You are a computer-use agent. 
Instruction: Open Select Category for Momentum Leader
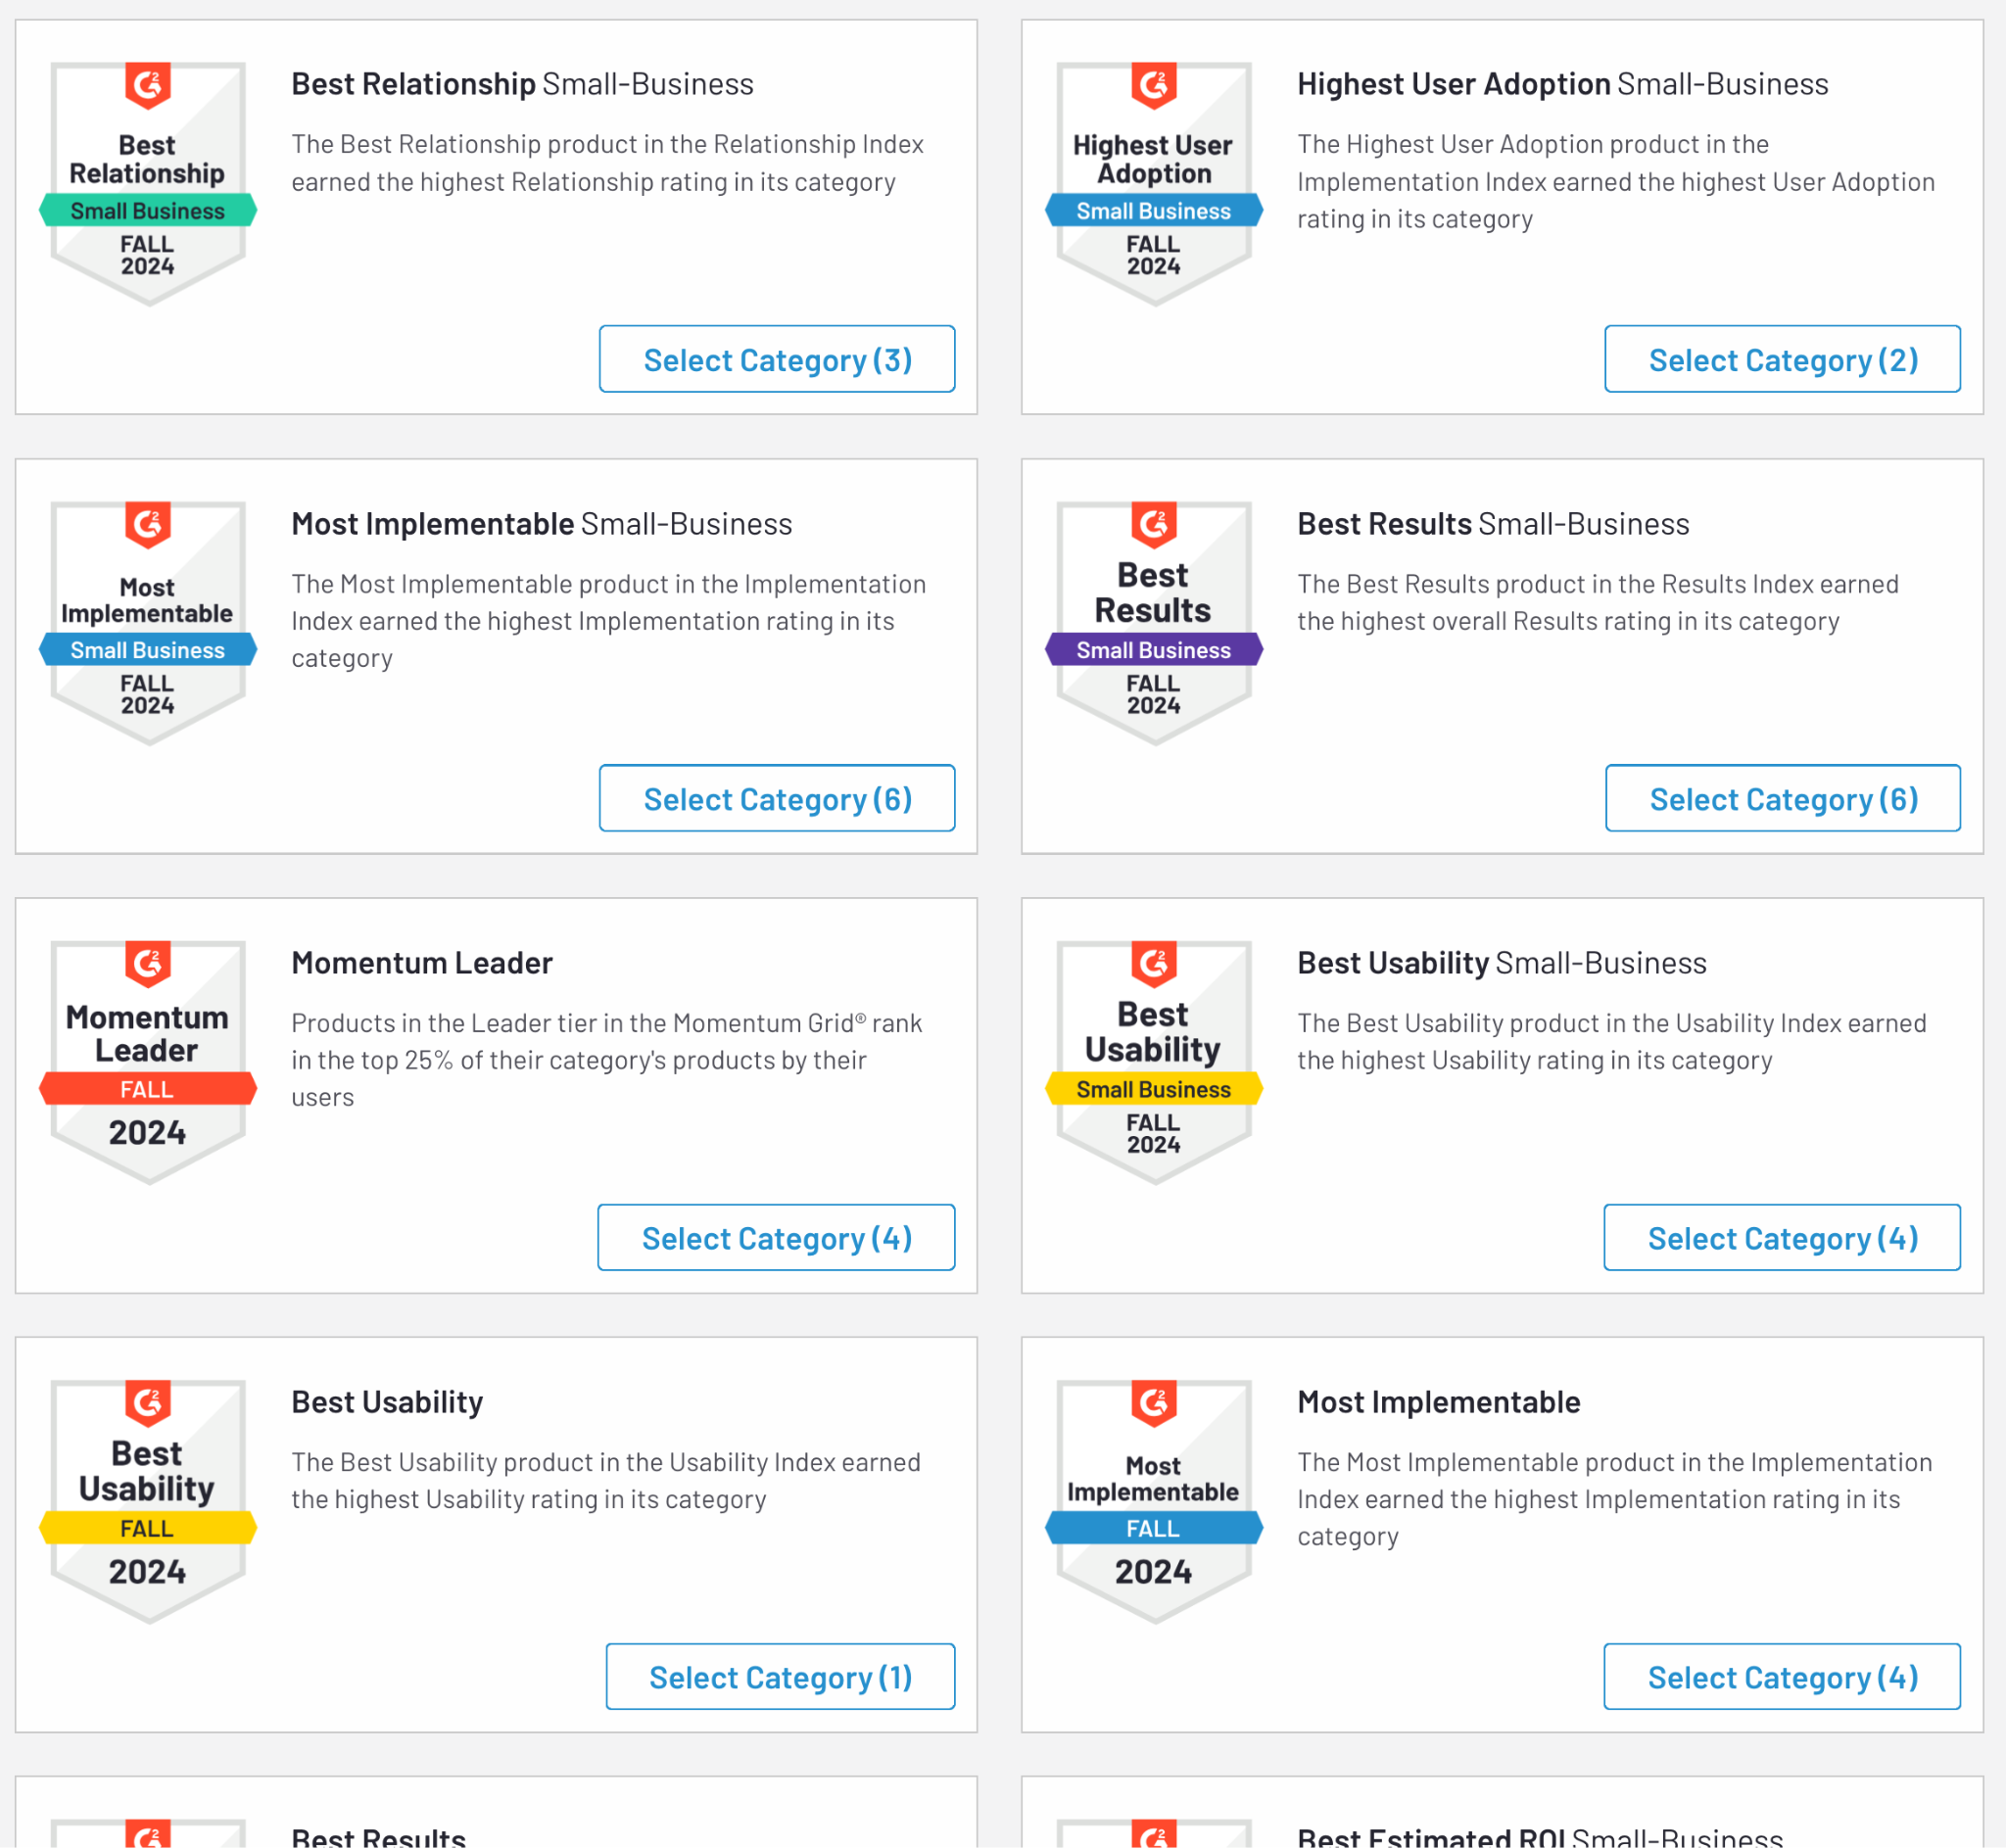(776, 1237)
